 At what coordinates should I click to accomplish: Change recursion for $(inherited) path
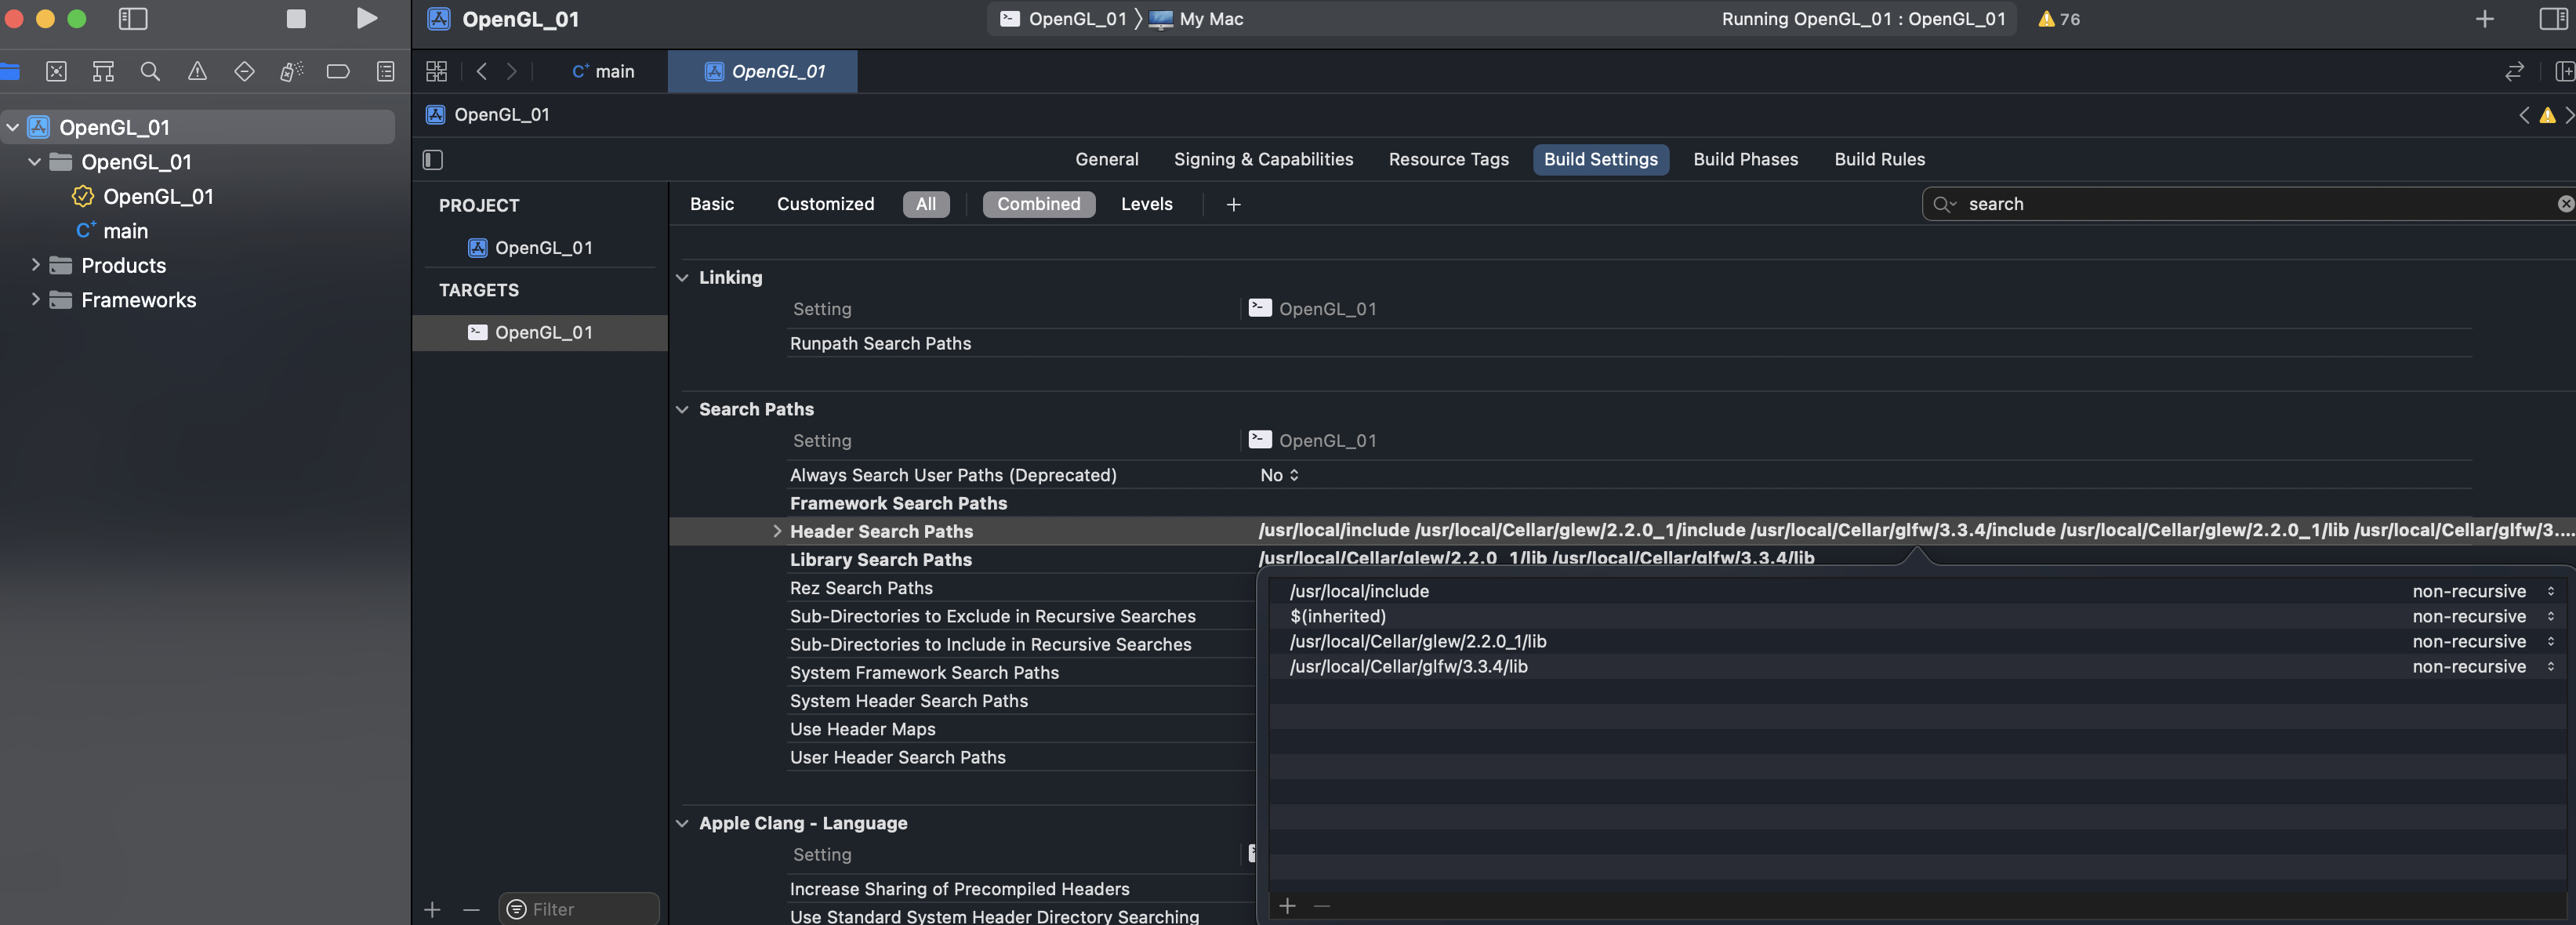point(2484,616)
